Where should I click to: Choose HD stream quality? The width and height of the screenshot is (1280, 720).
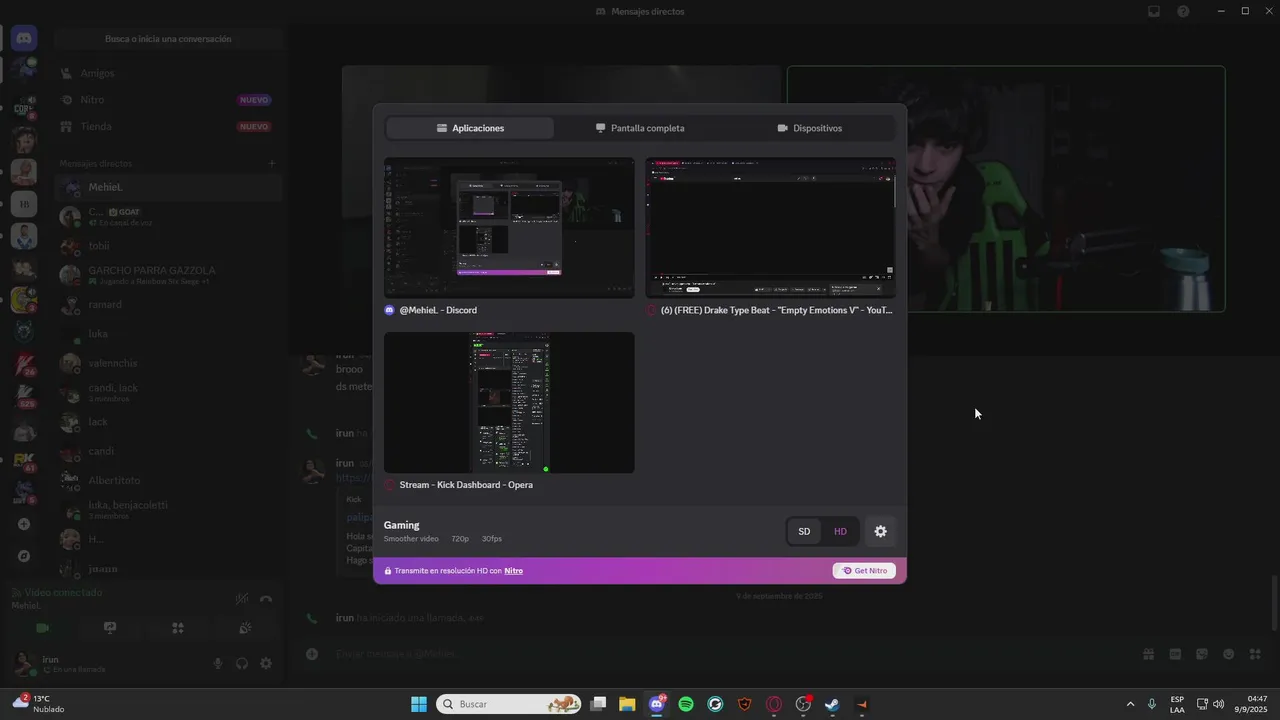840,531
